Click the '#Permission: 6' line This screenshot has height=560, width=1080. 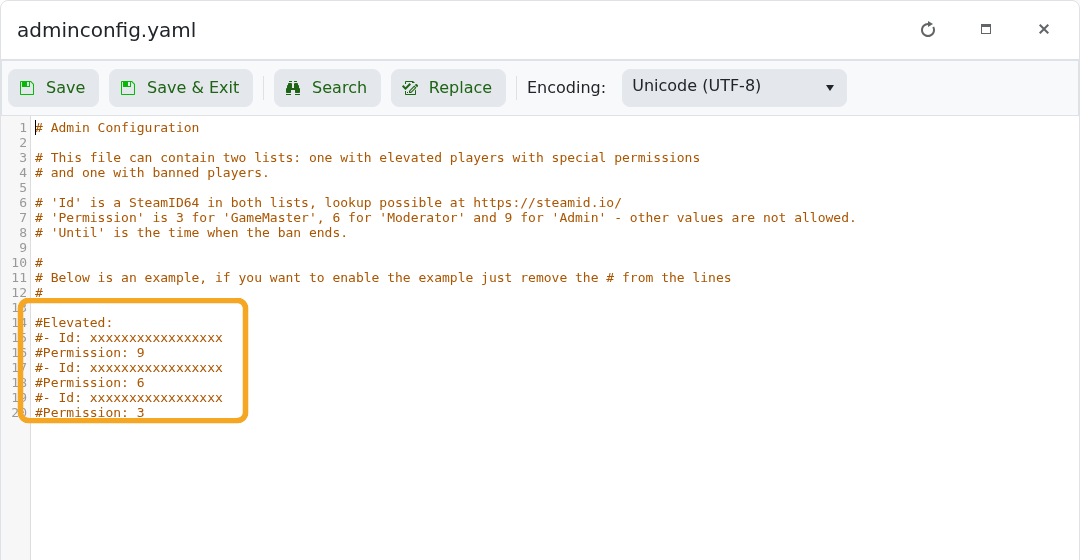tap(90, 382)
